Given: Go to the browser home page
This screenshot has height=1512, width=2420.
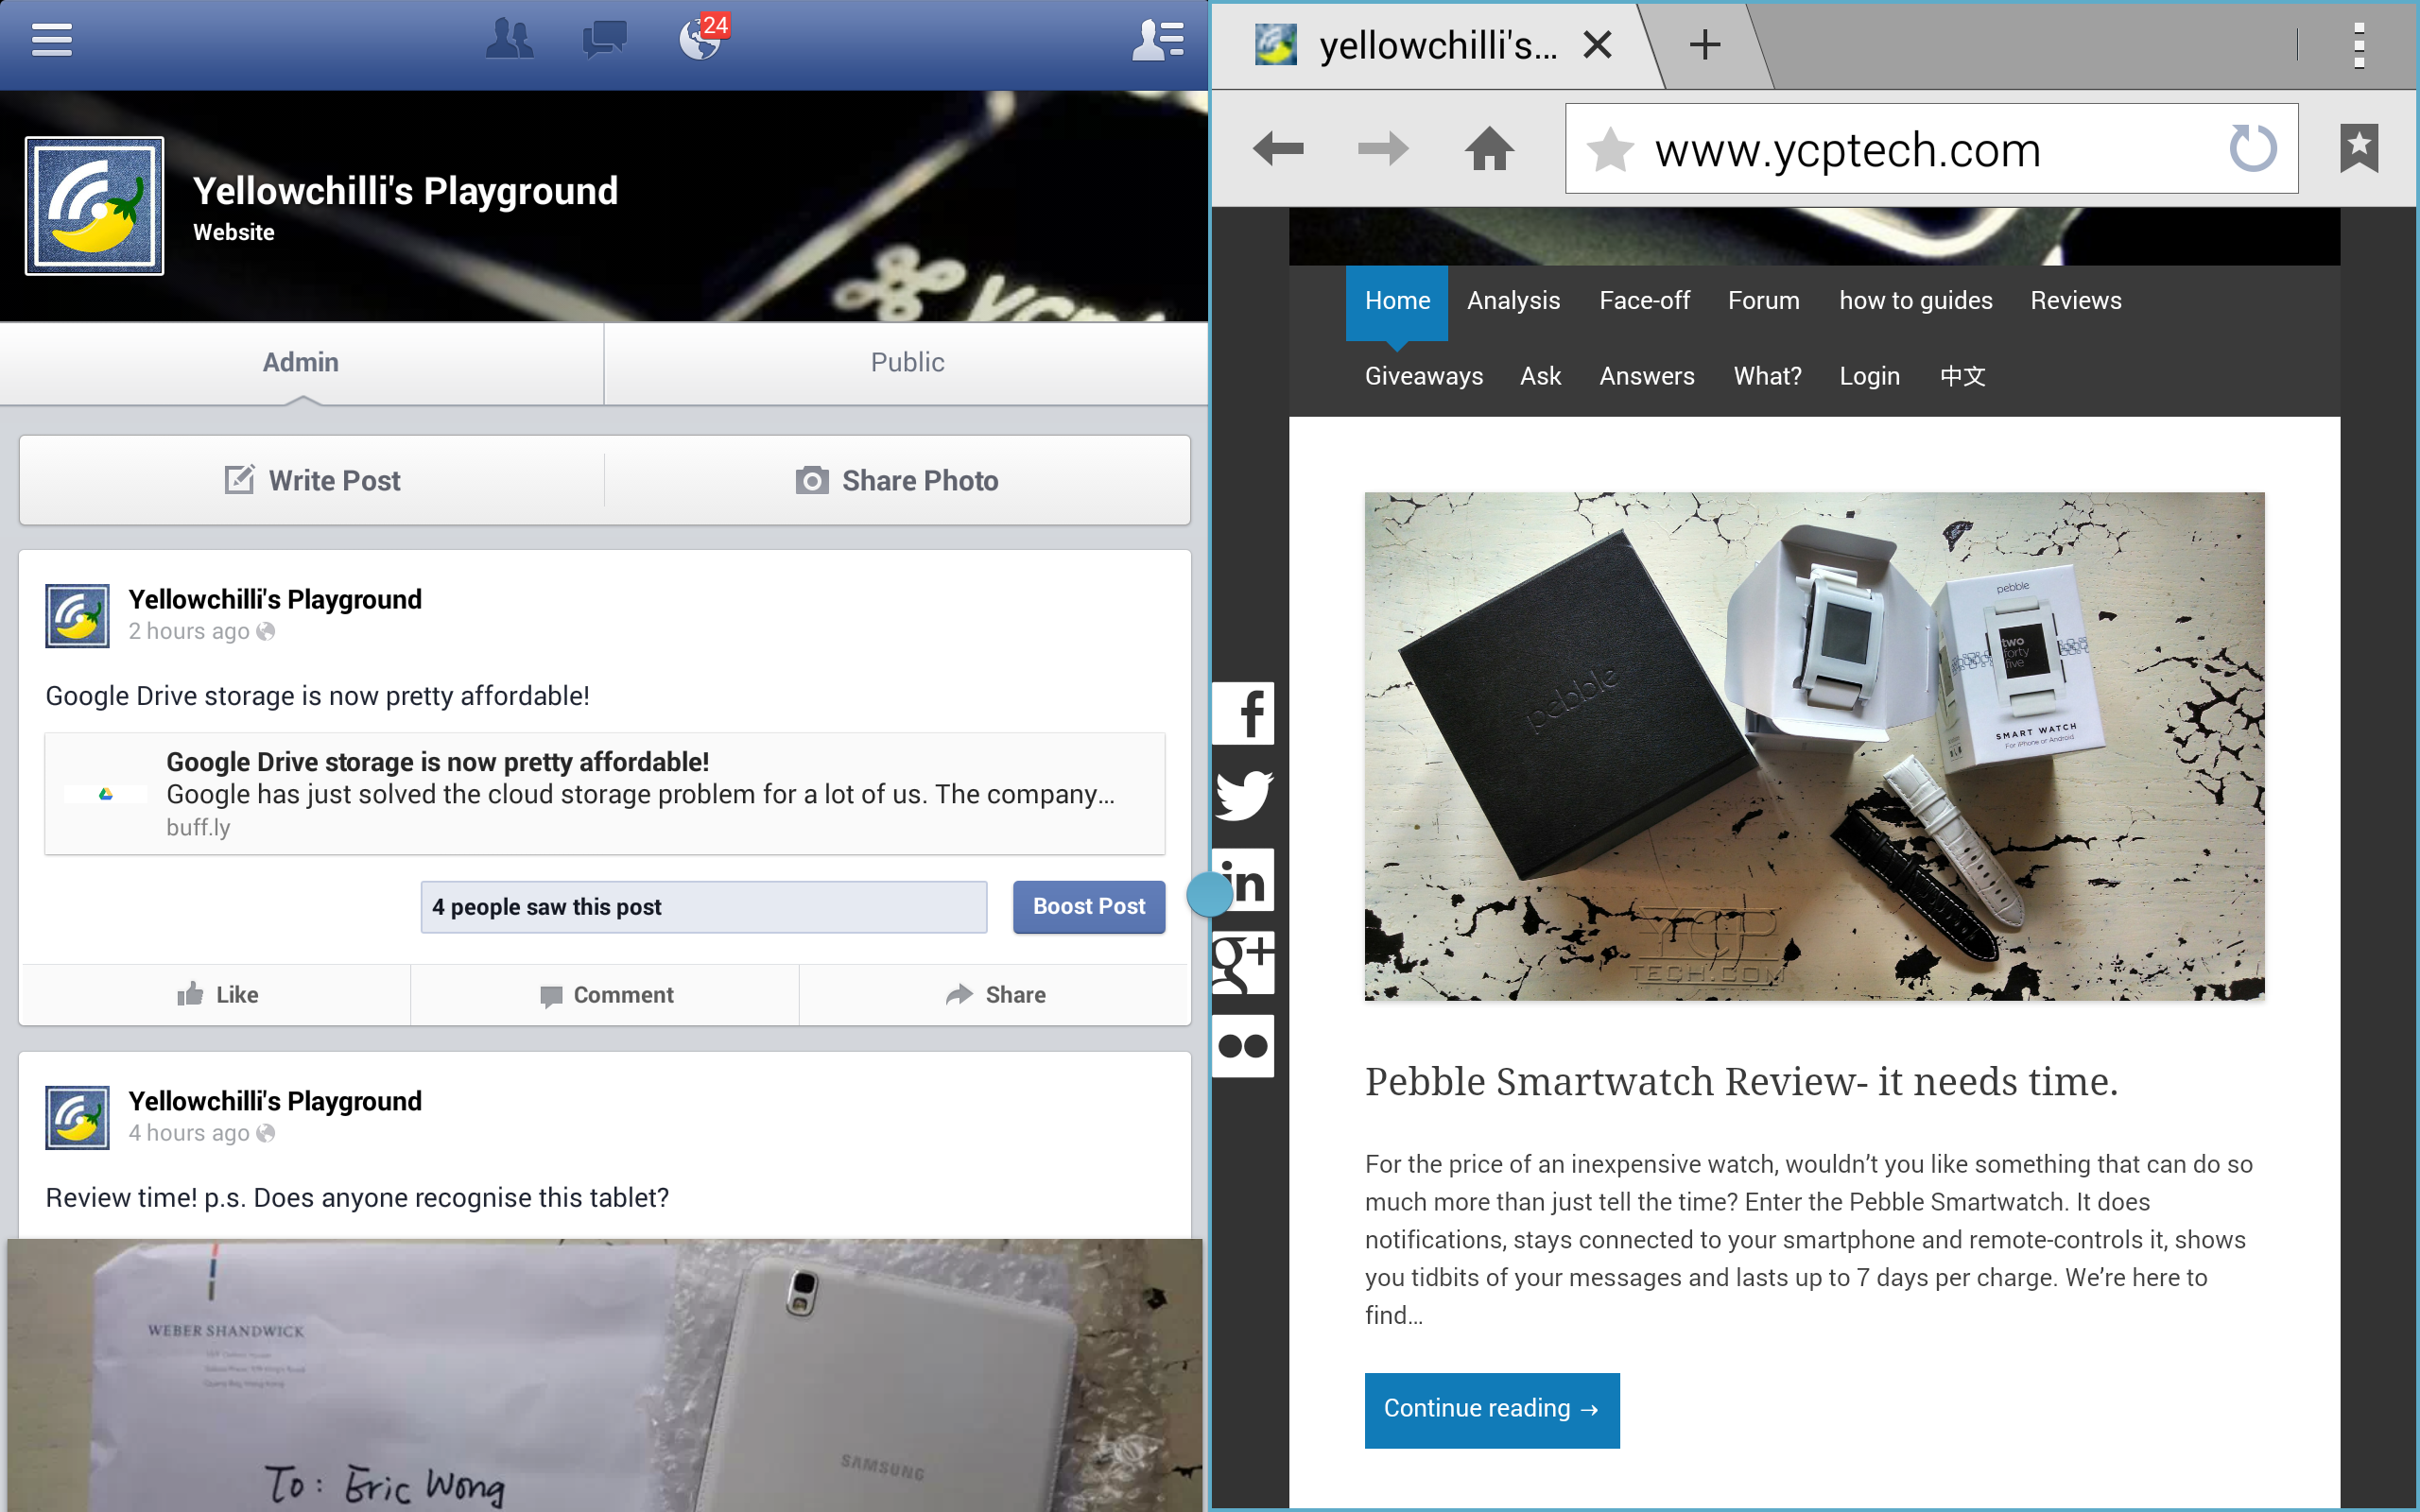Looking at the screenshot, I should (x=1490, y=149).
